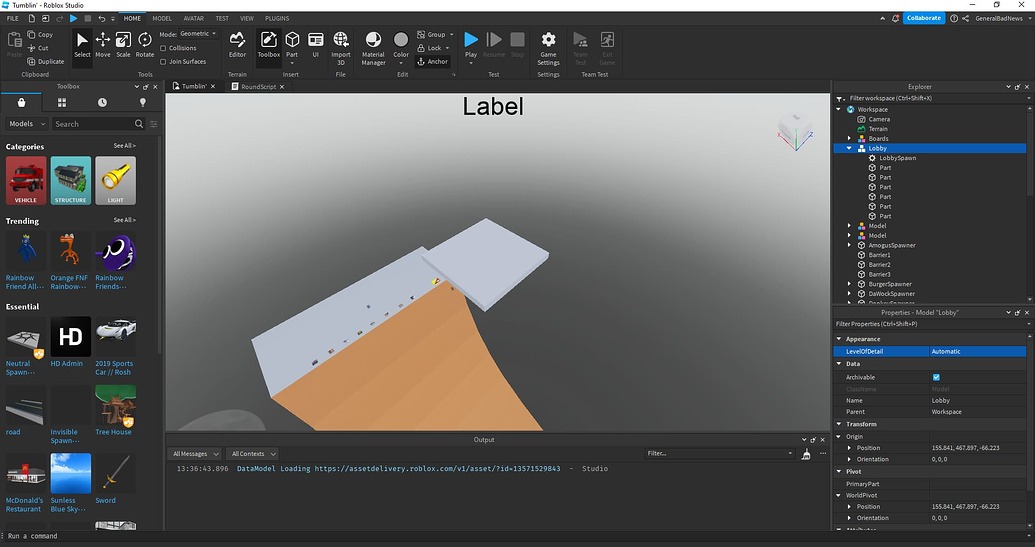1035x547 pixels.
Task: Switch to the Rotate tool
Action: click(145, 45)
